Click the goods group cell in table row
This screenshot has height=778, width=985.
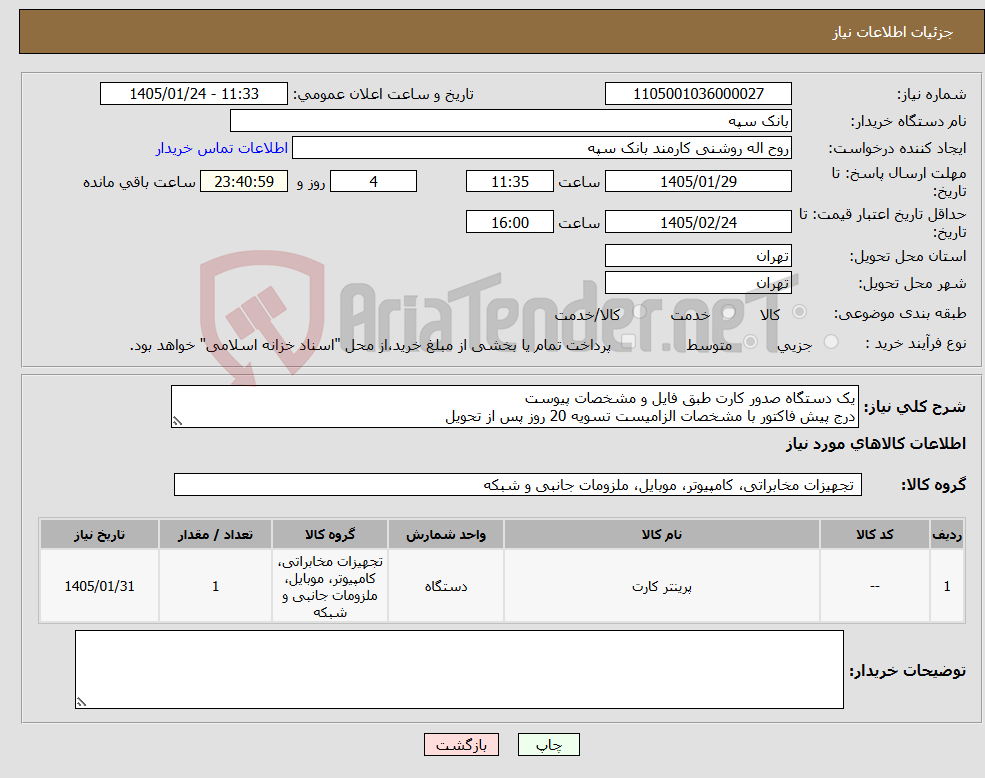tap(330, 586)
